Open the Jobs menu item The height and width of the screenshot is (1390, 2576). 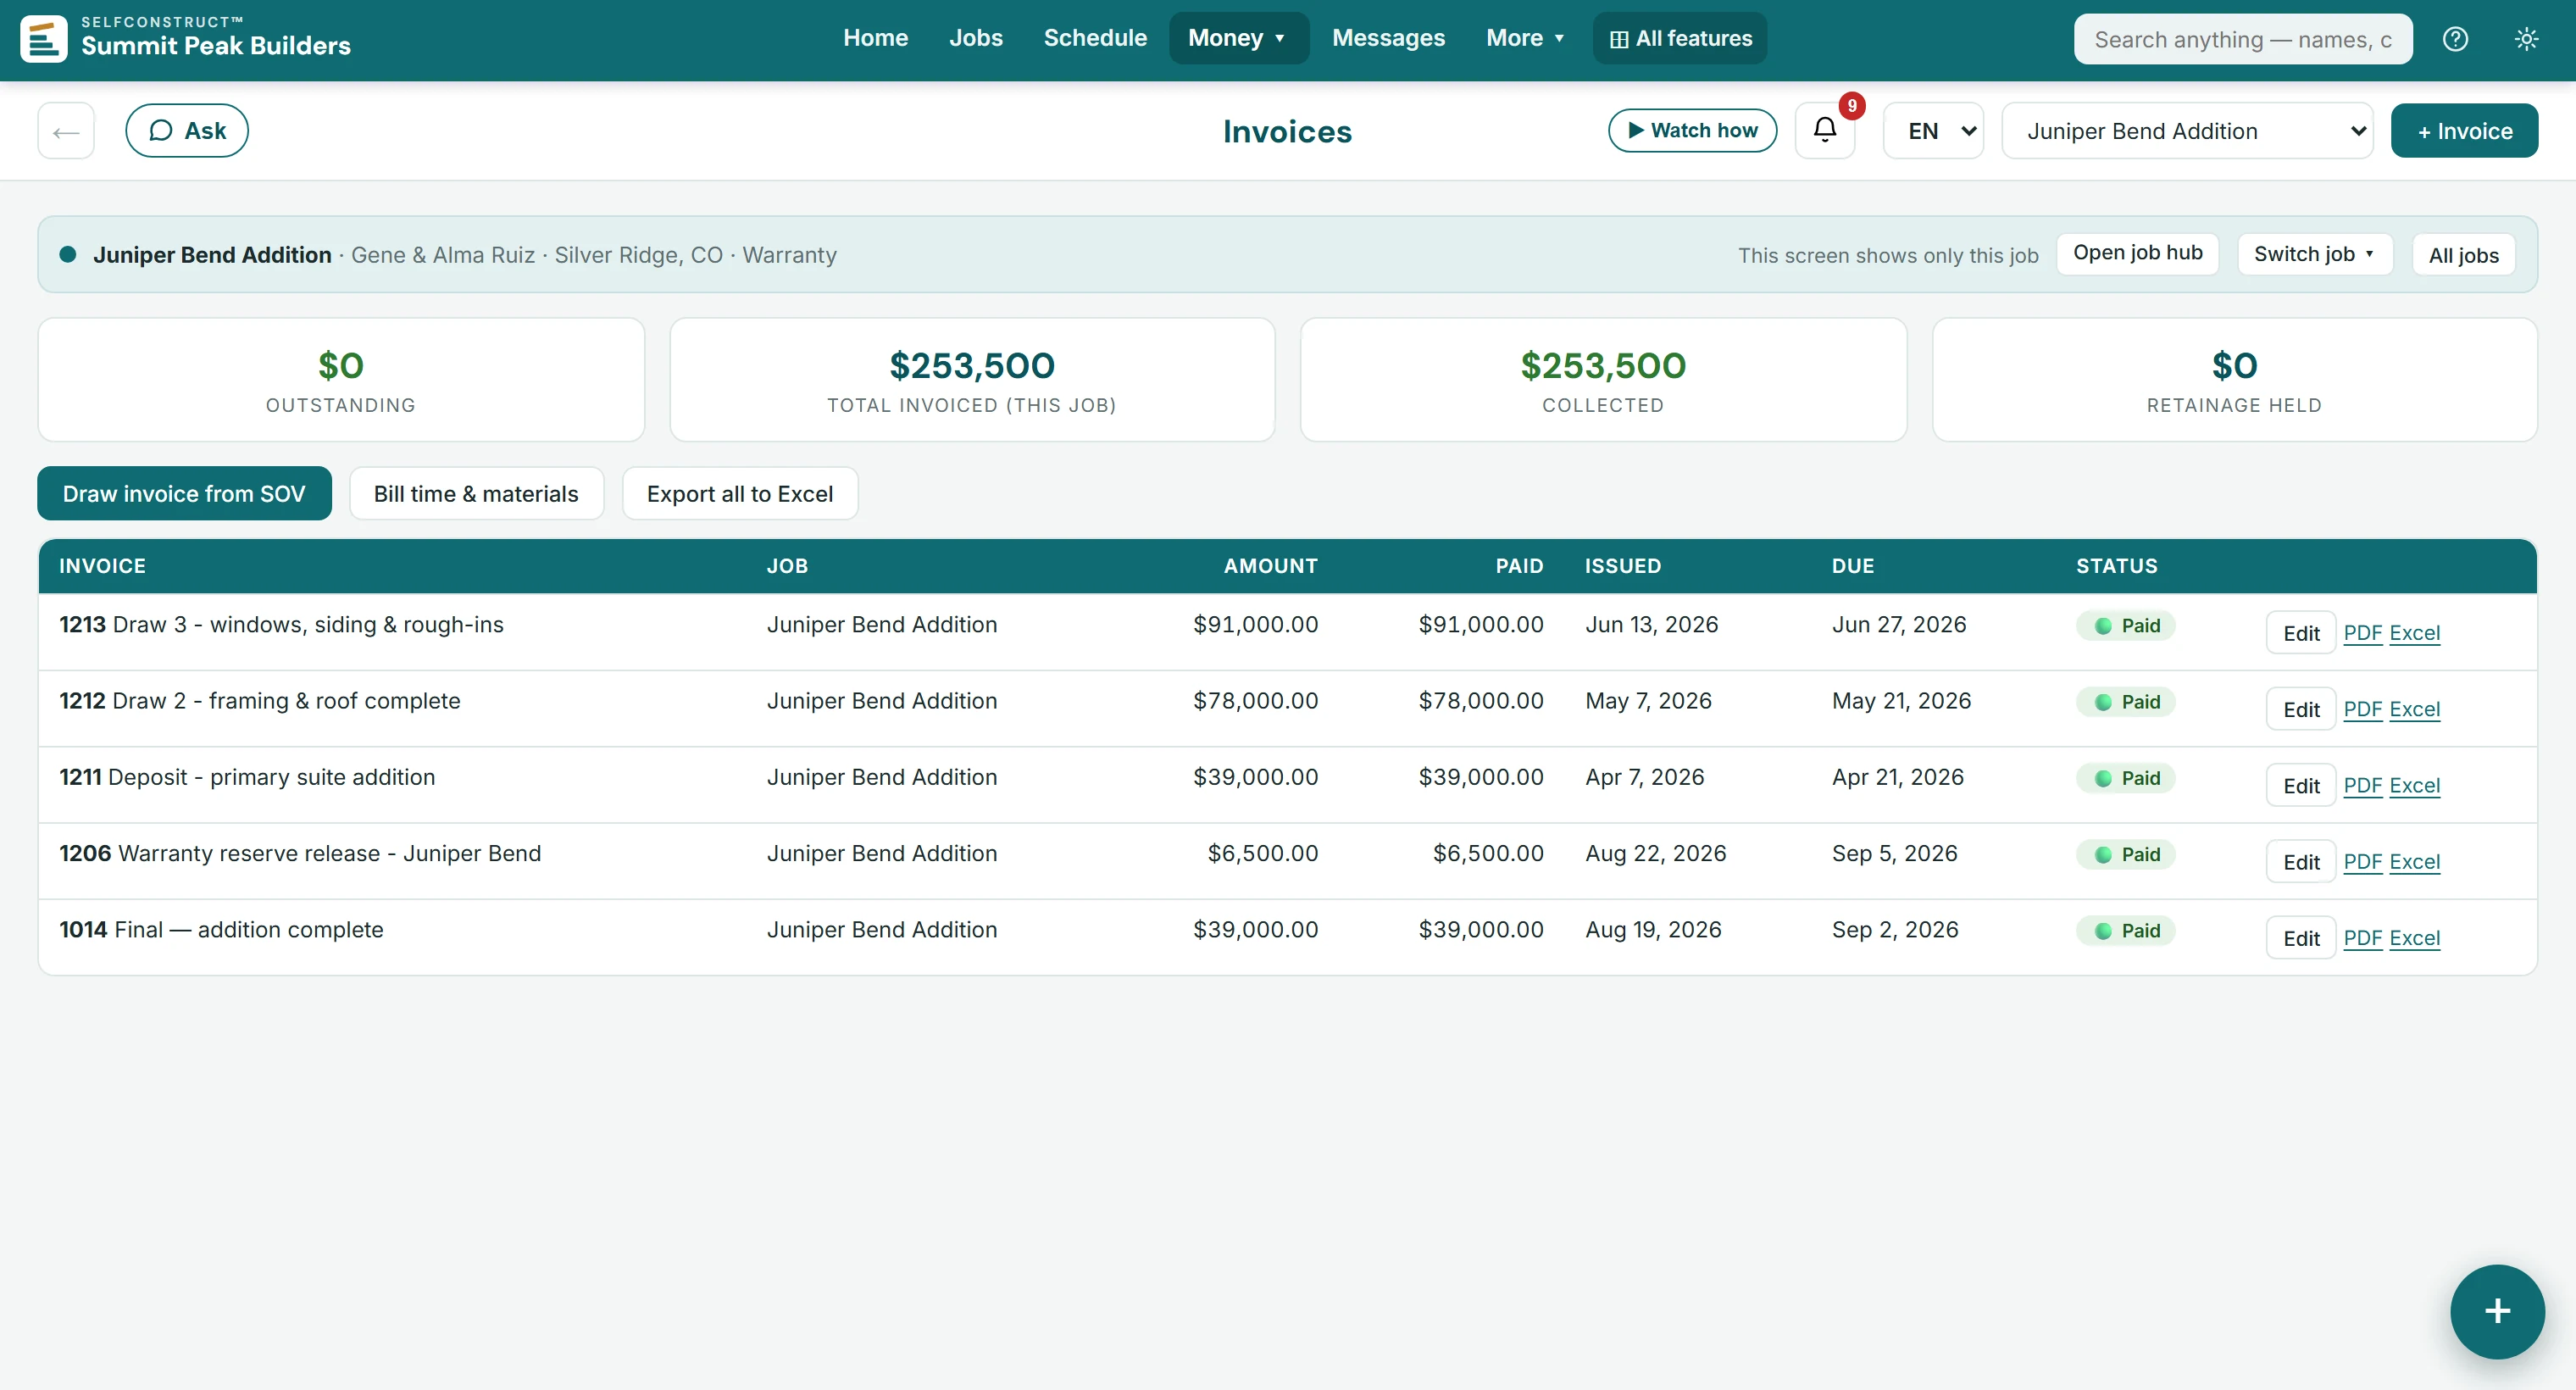point(975,39)
